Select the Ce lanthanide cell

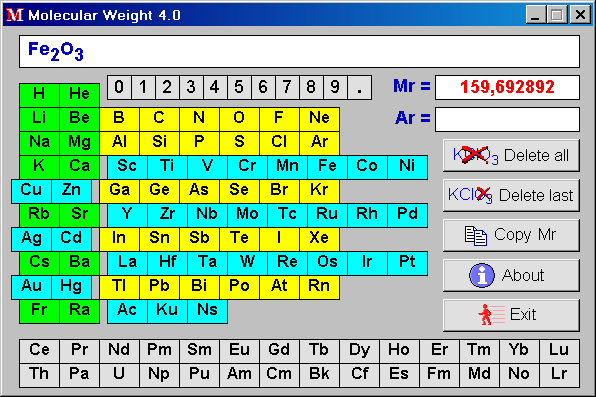point(39,351)
